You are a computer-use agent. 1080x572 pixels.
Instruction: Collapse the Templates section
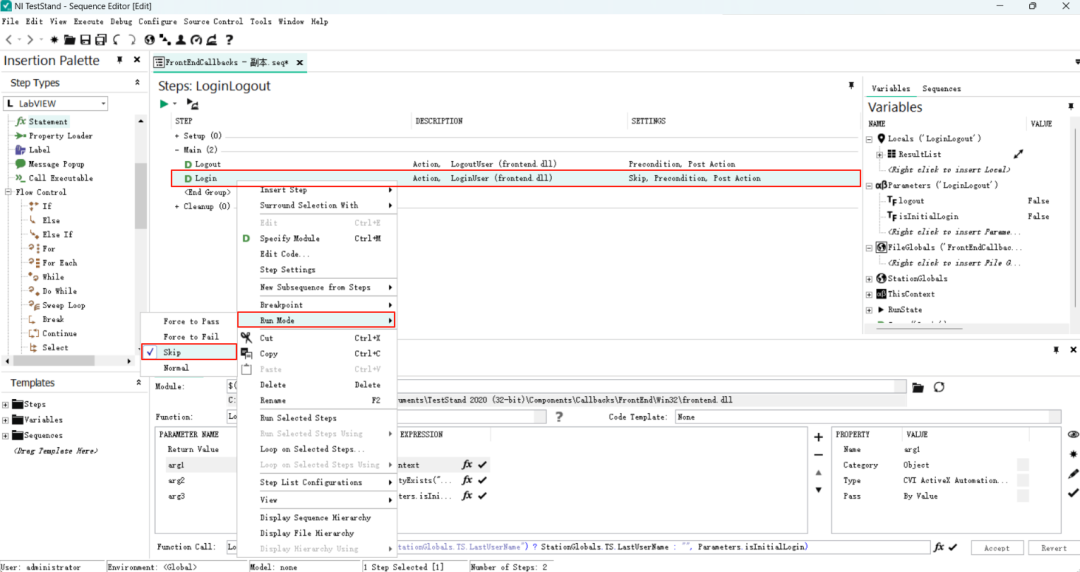tap(138, 382)
